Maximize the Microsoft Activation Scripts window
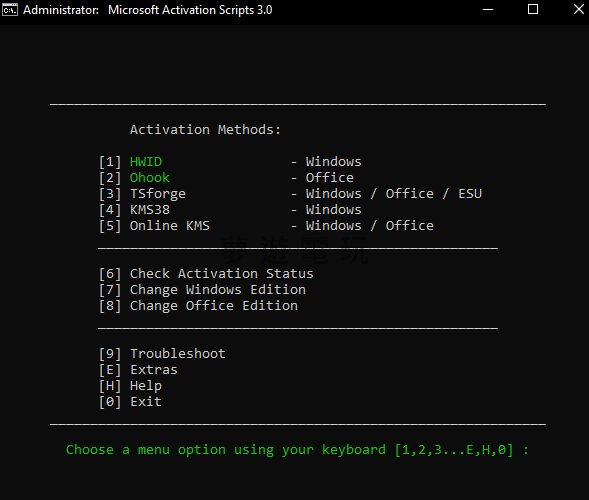Screen dimensions: 589x500 point(533,9)
